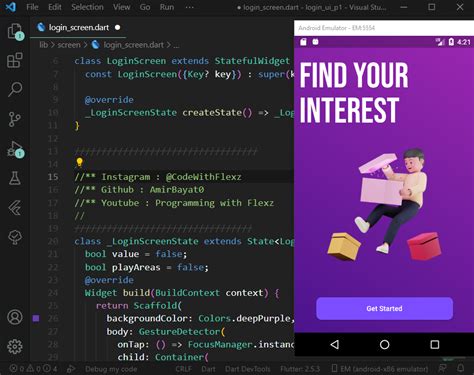This screenshot has height=375, width=474.
Task: Click CRLF line ending selector
Action: tap(183, 369)
